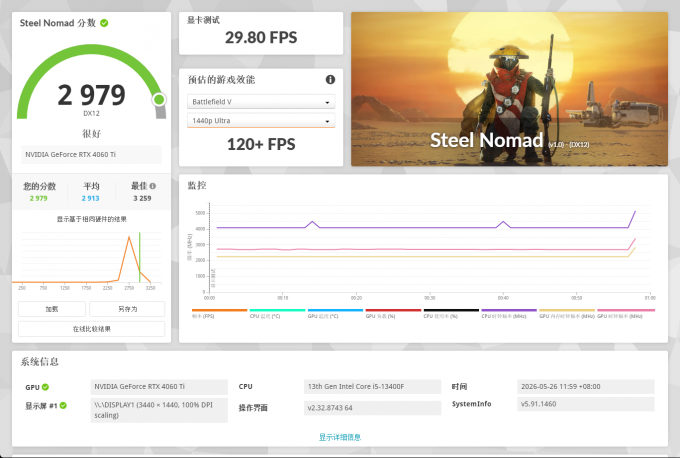
Task: Click the 平均 score value 2 913
Action: [90, 198]
